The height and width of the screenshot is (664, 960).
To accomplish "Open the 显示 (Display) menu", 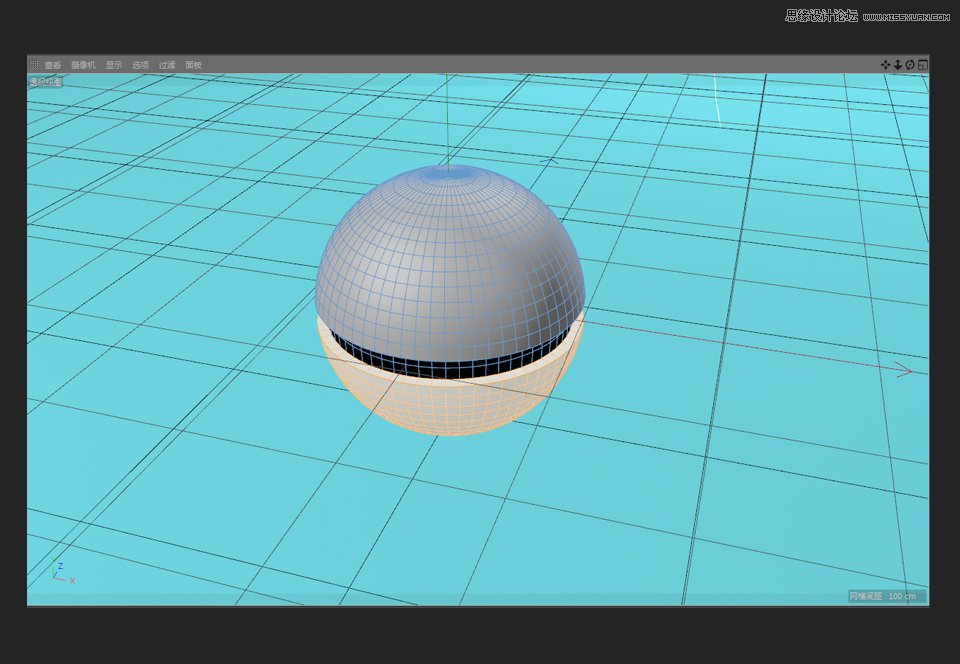I will 113,65.
